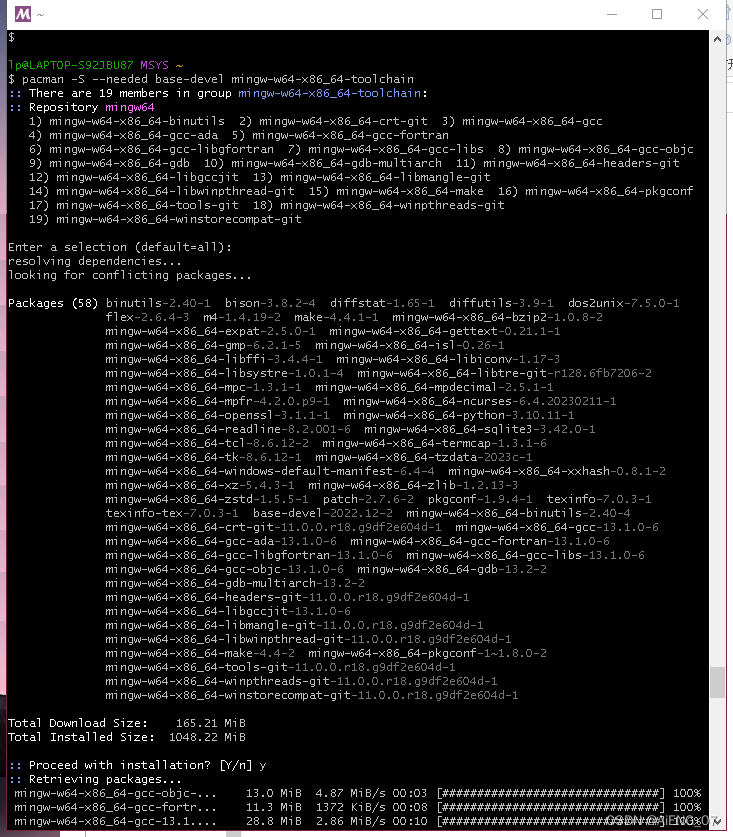
Task: Click '1) mingw-w64-x86_64-binutils' entry
Action: (127, 121)
